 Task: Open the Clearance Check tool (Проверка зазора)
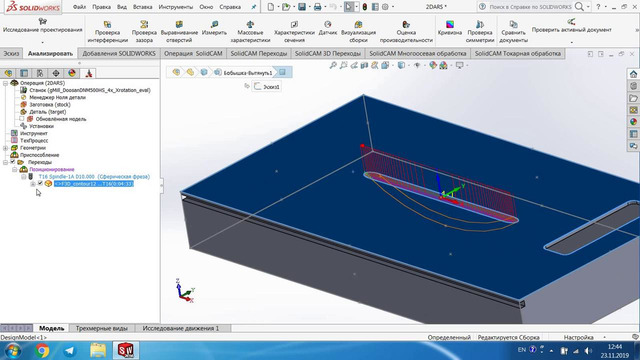click(144, 32)
